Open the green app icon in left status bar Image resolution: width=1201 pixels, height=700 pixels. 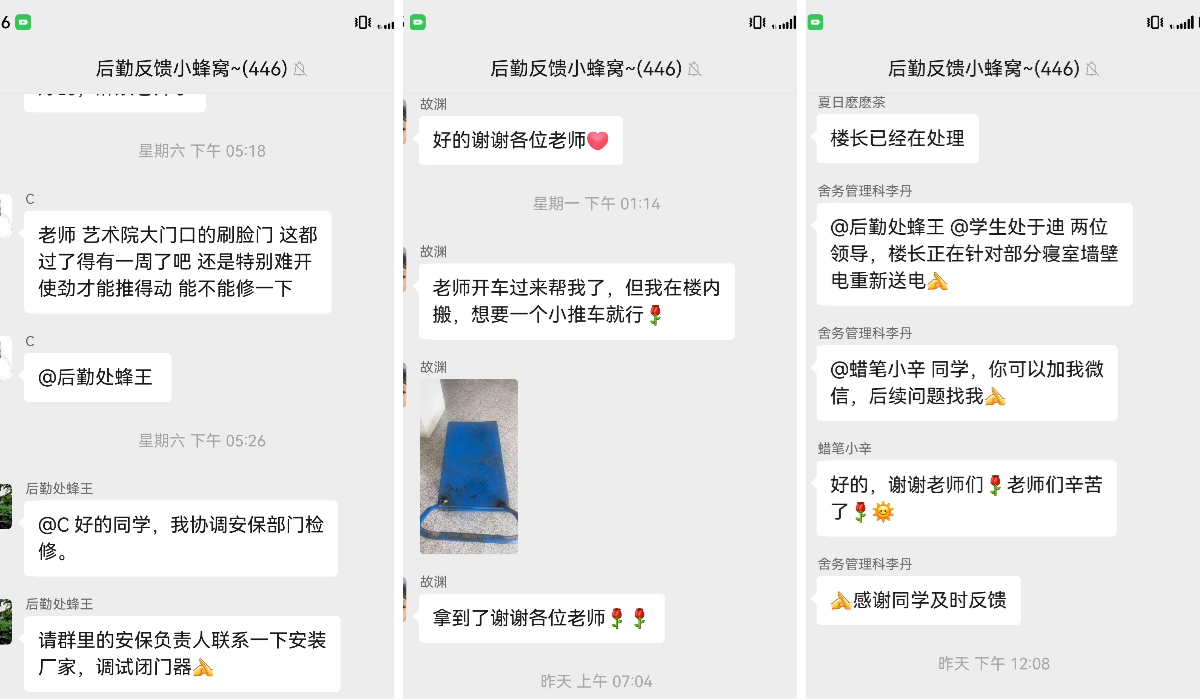click(23, 22)
